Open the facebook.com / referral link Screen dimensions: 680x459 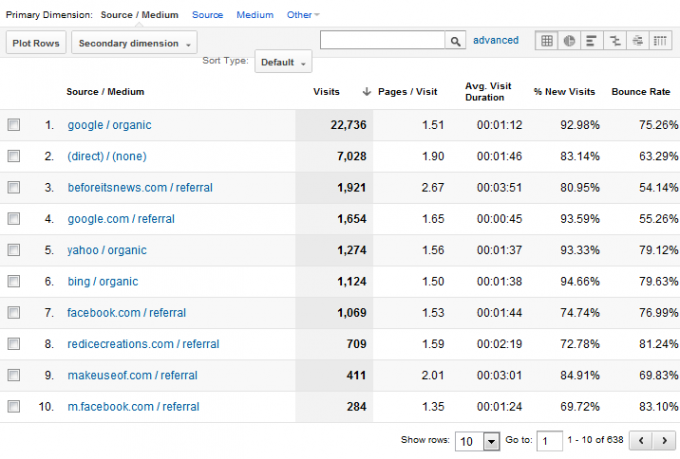click(x=126, y=313)
